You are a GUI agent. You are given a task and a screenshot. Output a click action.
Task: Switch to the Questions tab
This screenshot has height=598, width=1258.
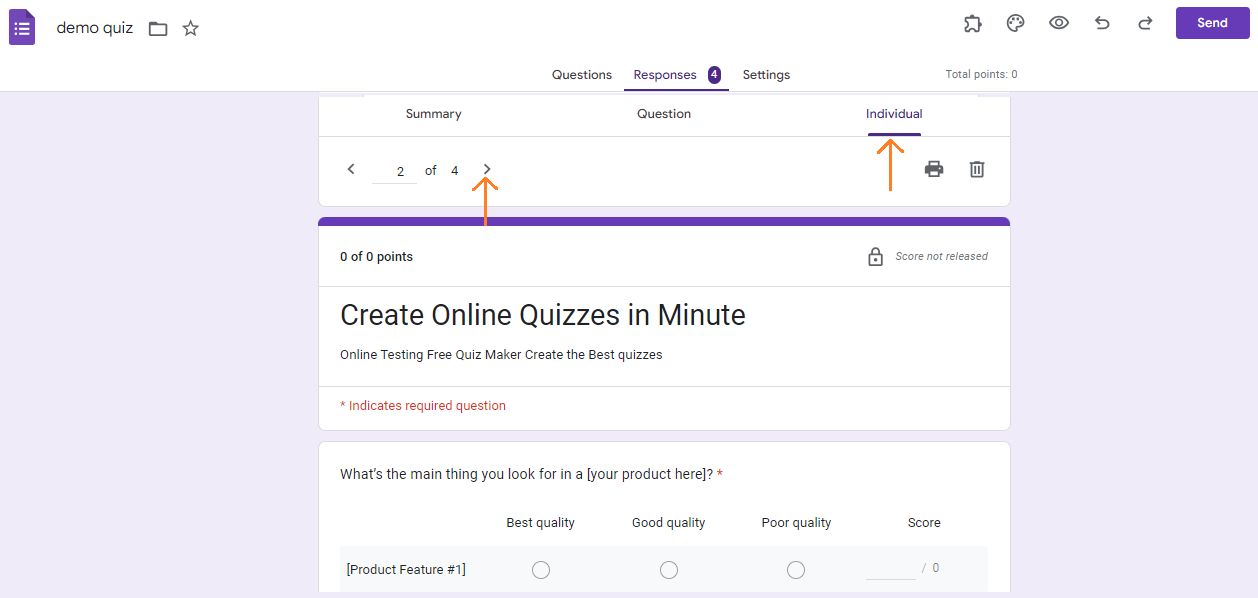tap(581, 75)
